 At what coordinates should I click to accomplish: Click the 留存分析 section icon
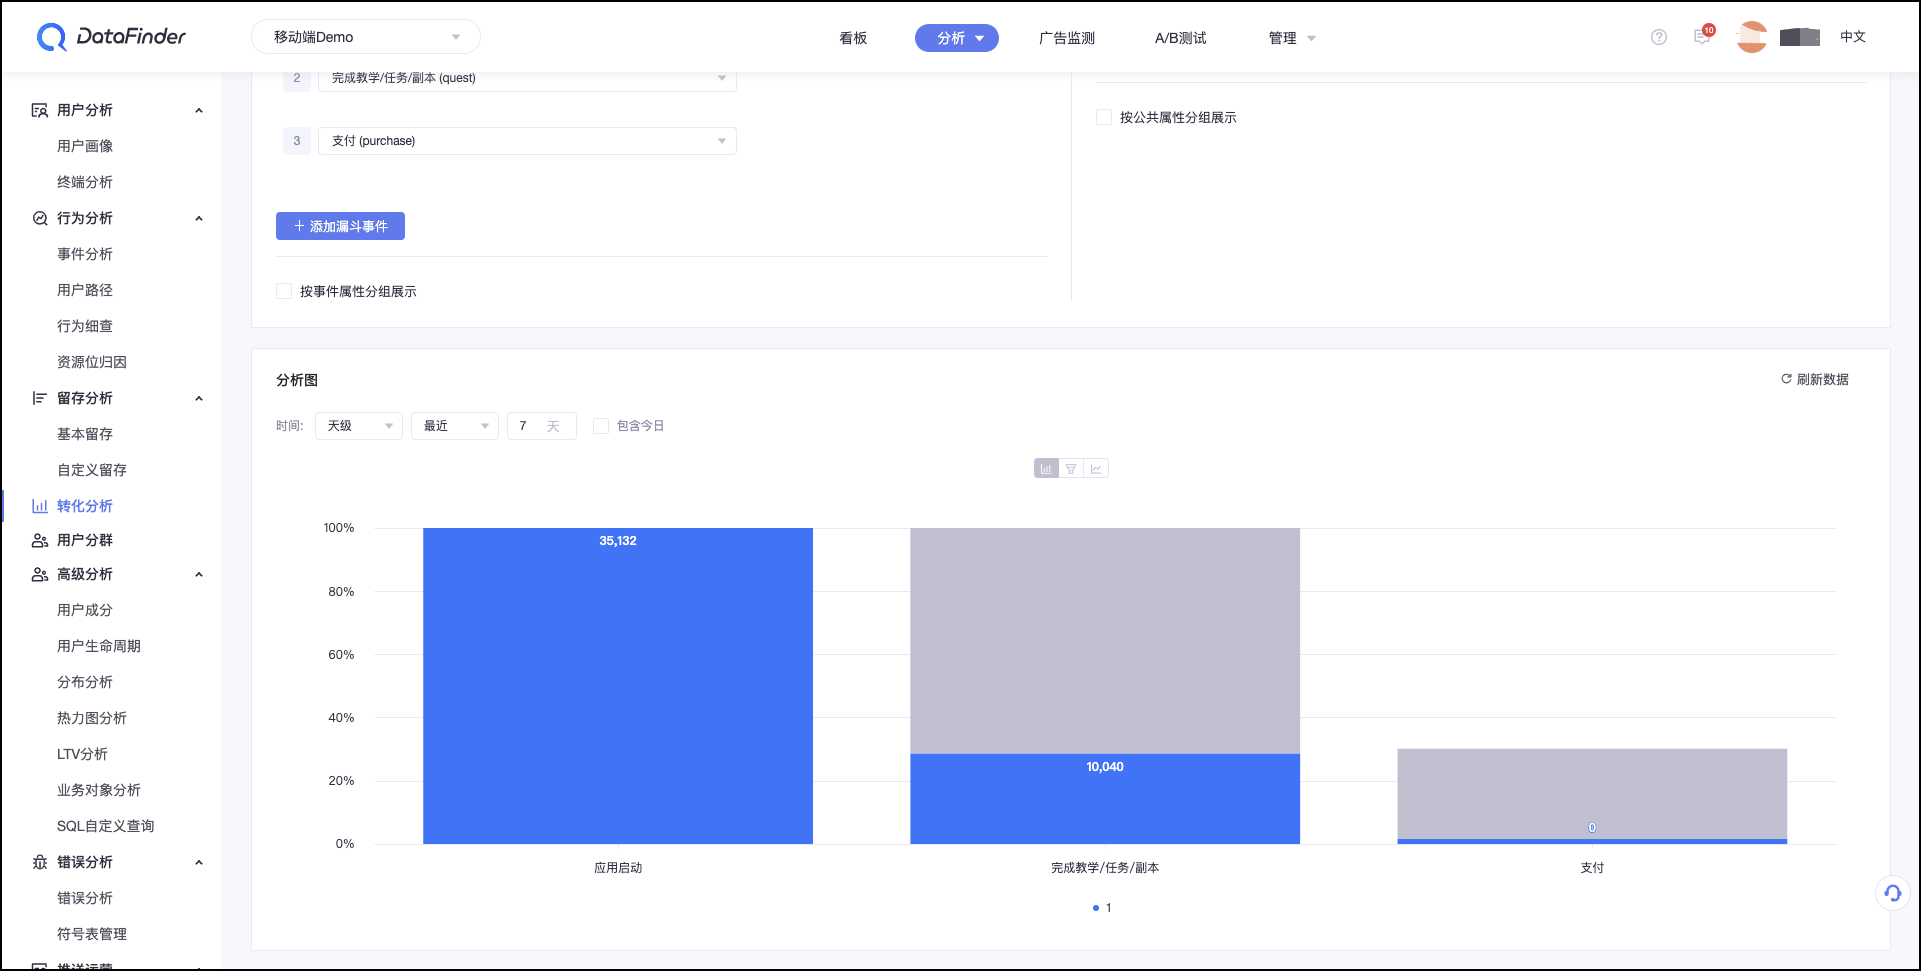[40, 398]
